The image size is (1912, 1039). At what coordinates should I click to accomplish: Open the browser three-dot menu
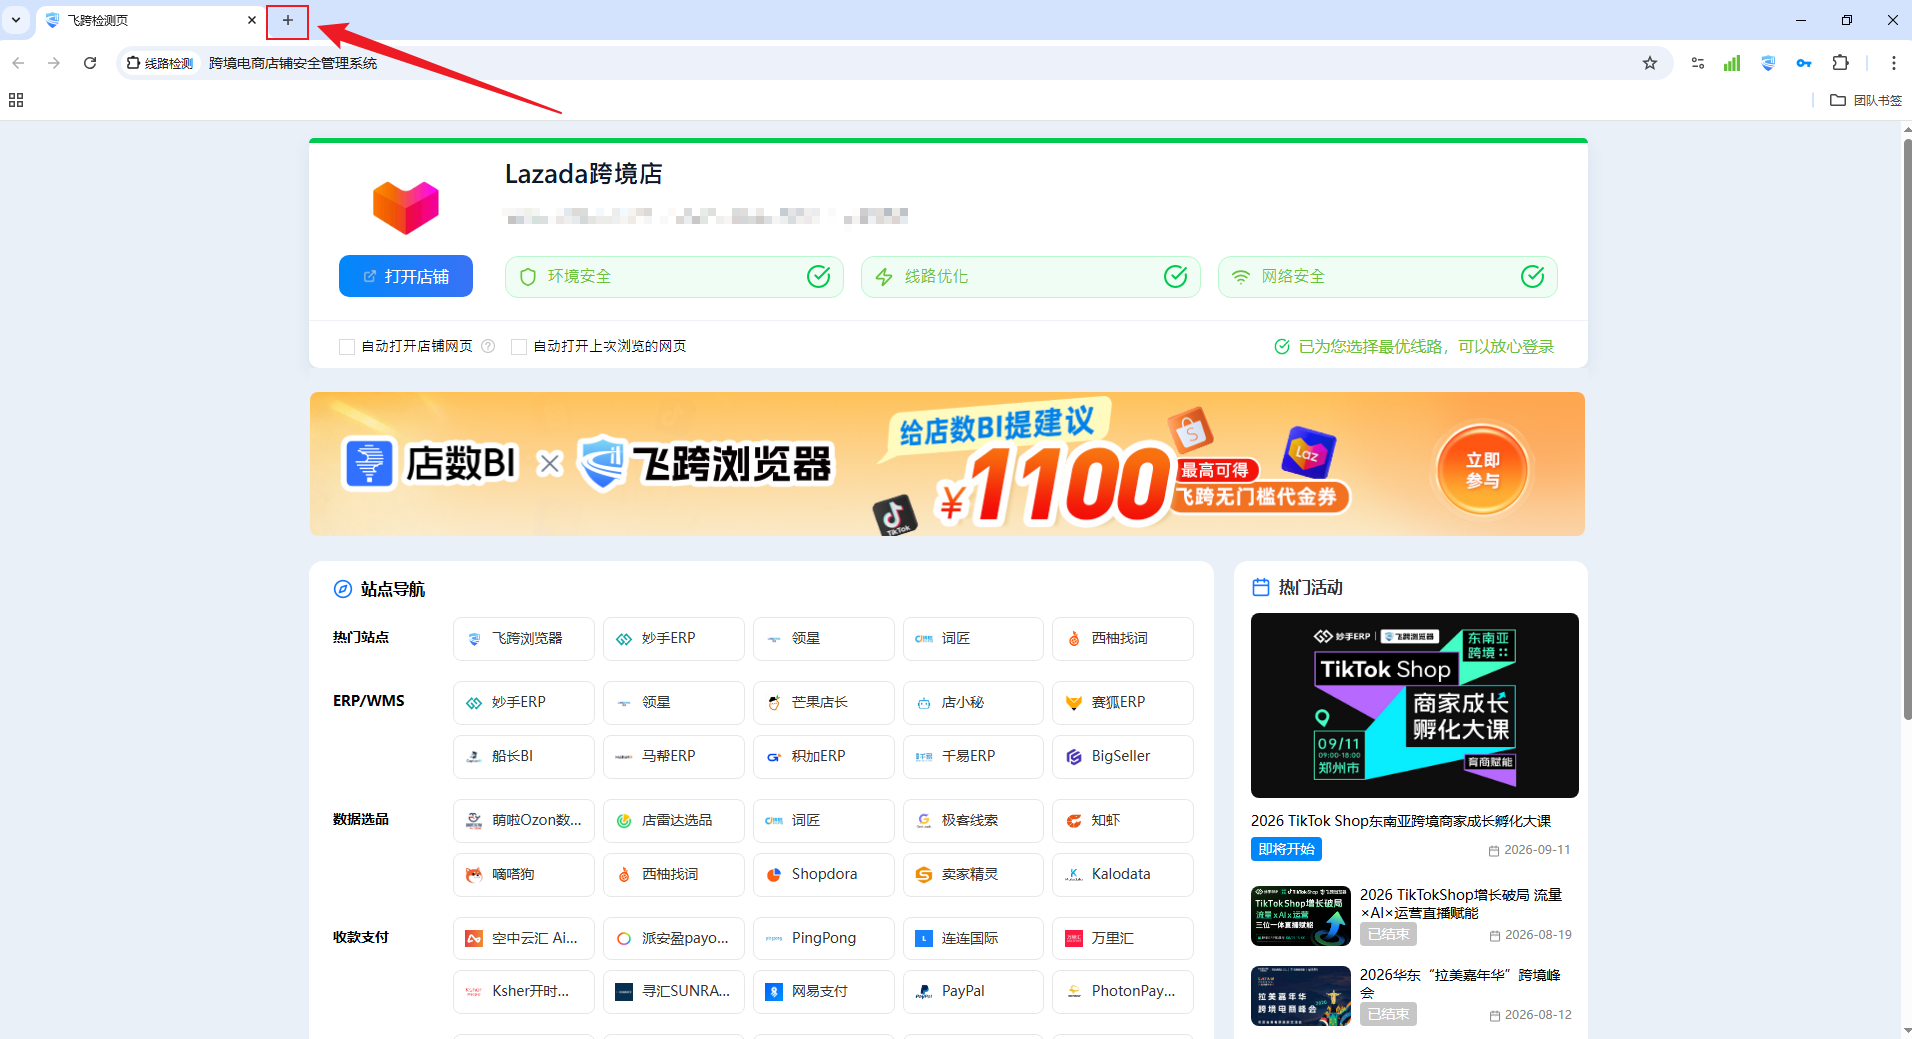click(1893, 63)
